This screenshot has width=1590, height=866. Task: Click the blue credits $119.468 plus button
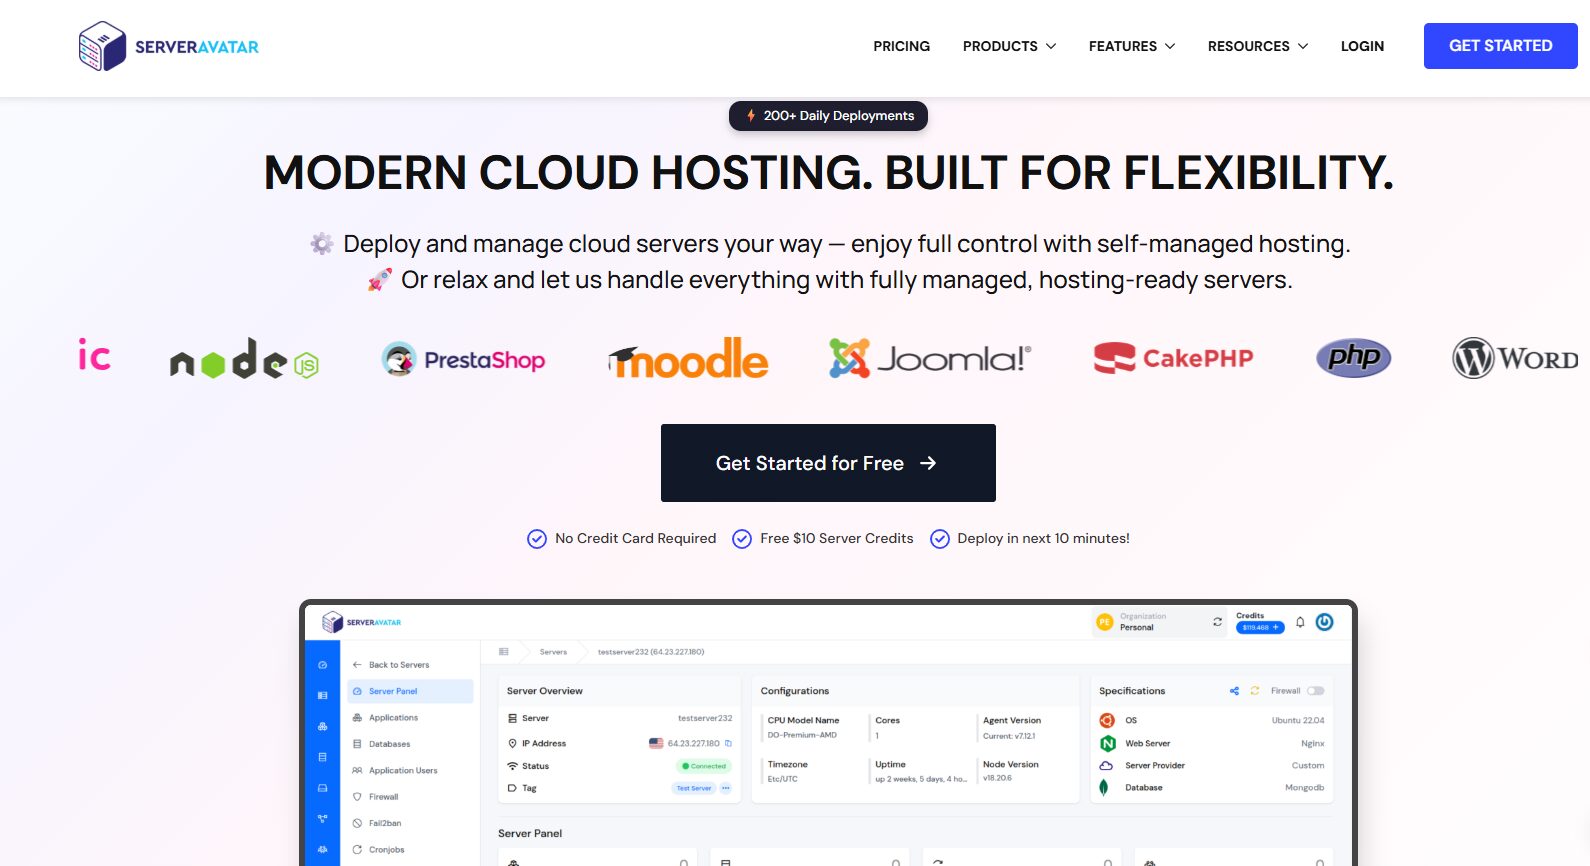point(1260,627)
